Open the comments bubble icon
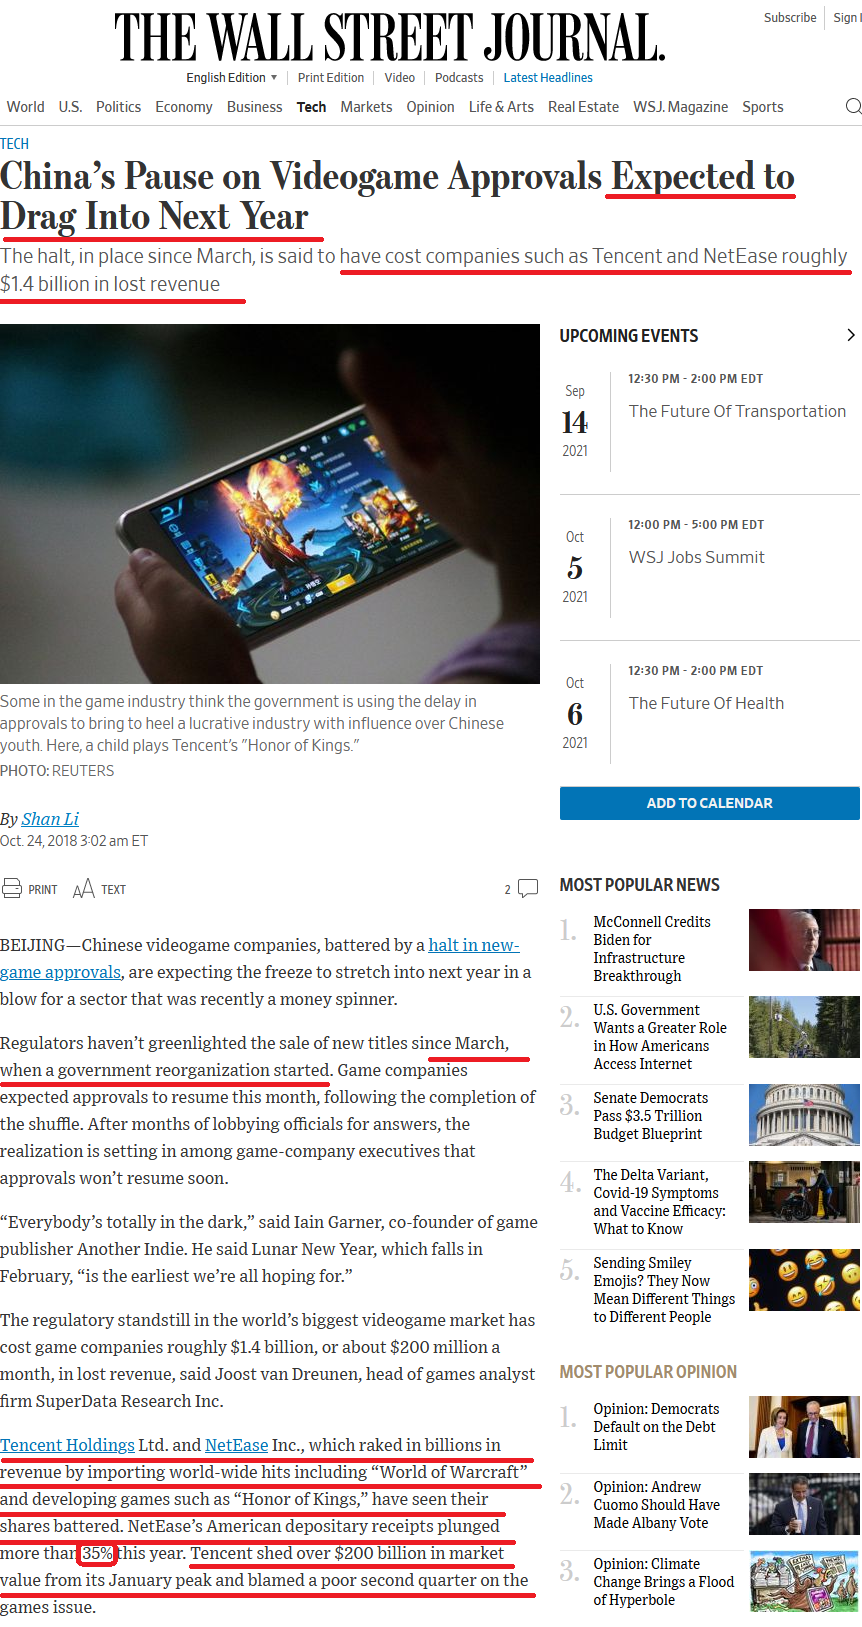 [528, 888]
